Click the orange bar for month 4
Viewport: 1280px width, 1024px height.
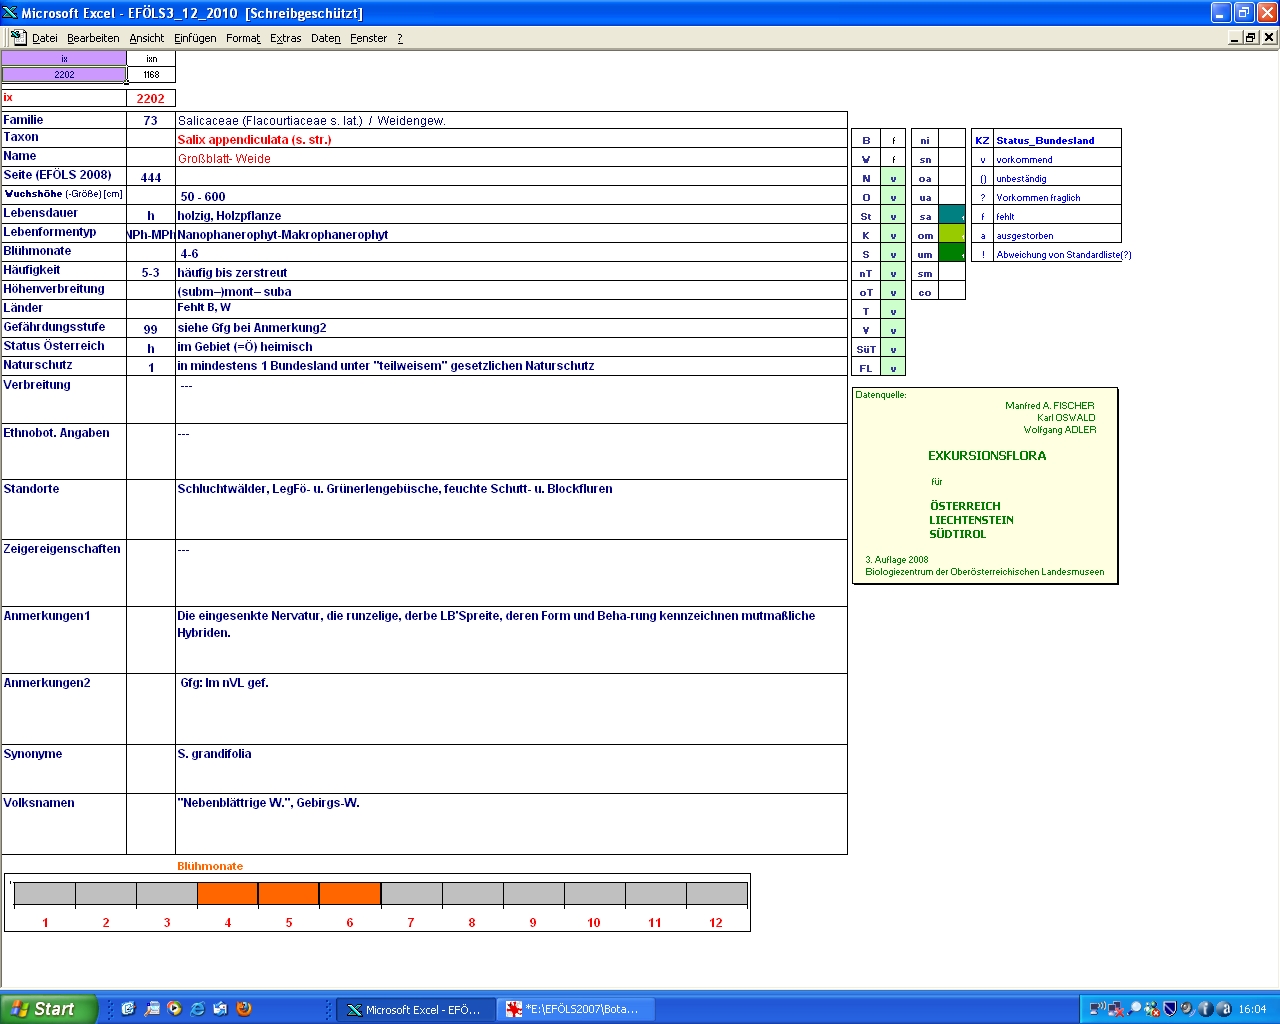228,893
